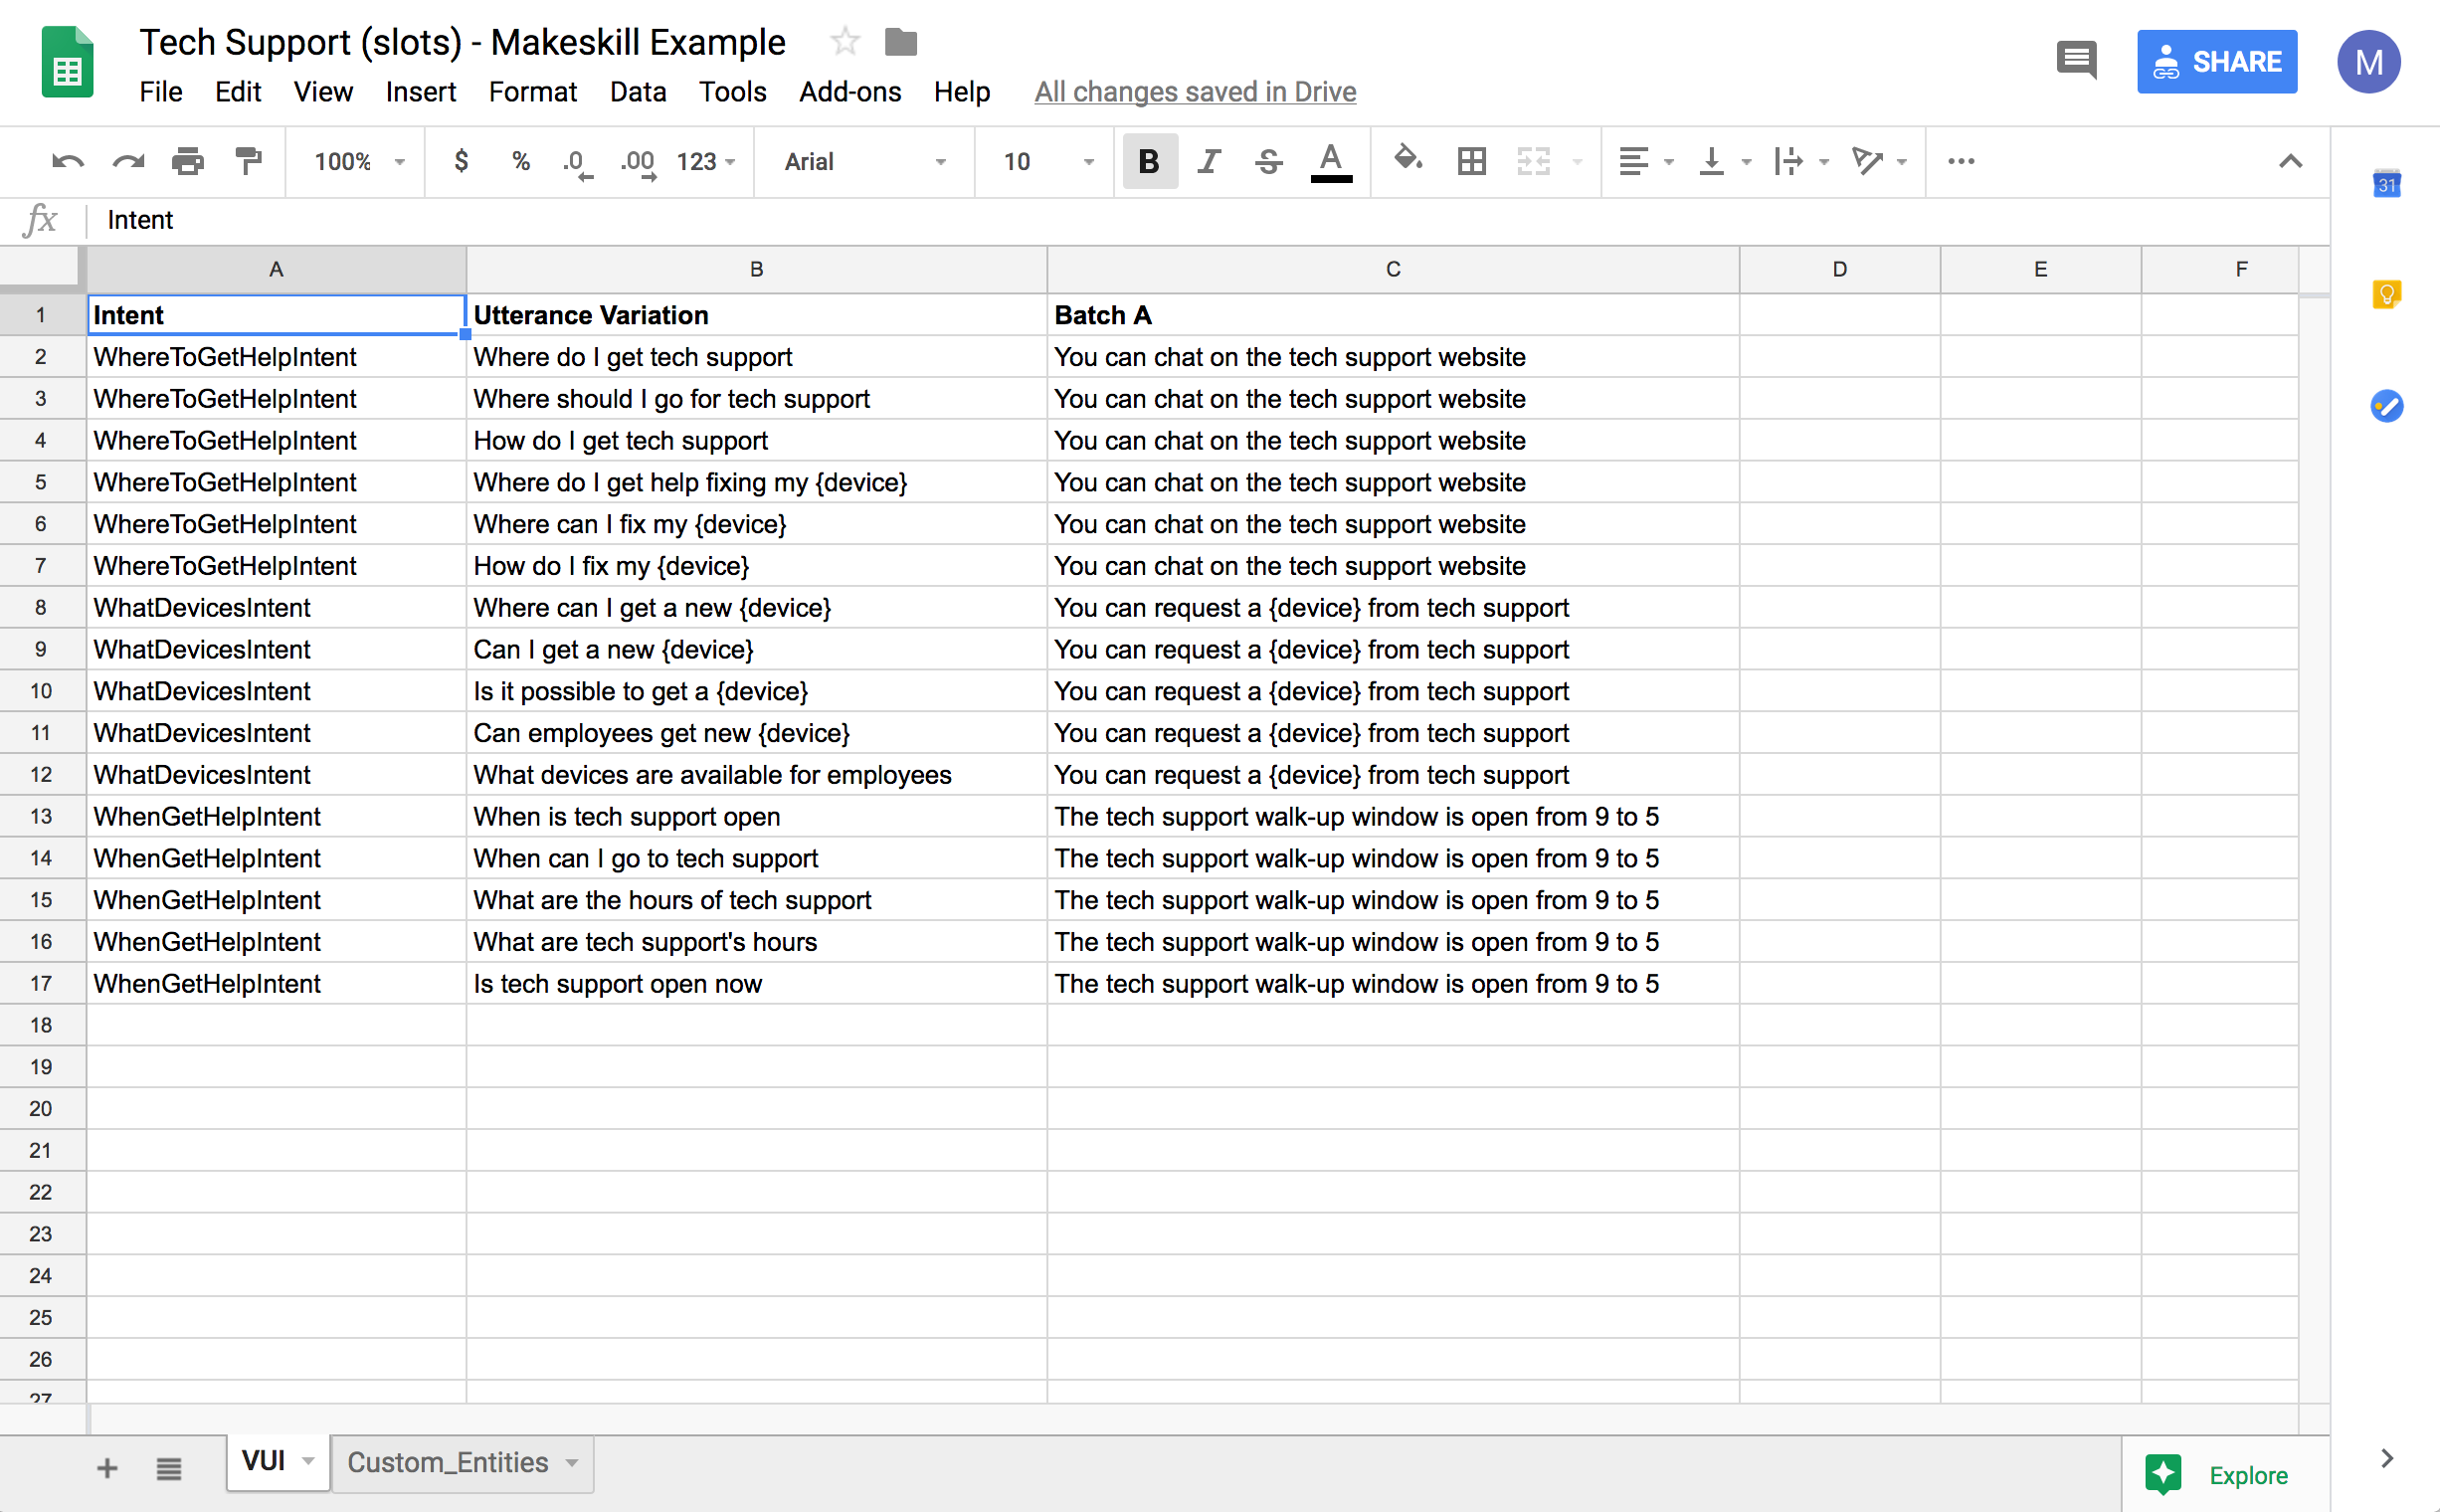Select column A header
Viewport: 2440px width, 1512px height.
[x=277, y=269]
